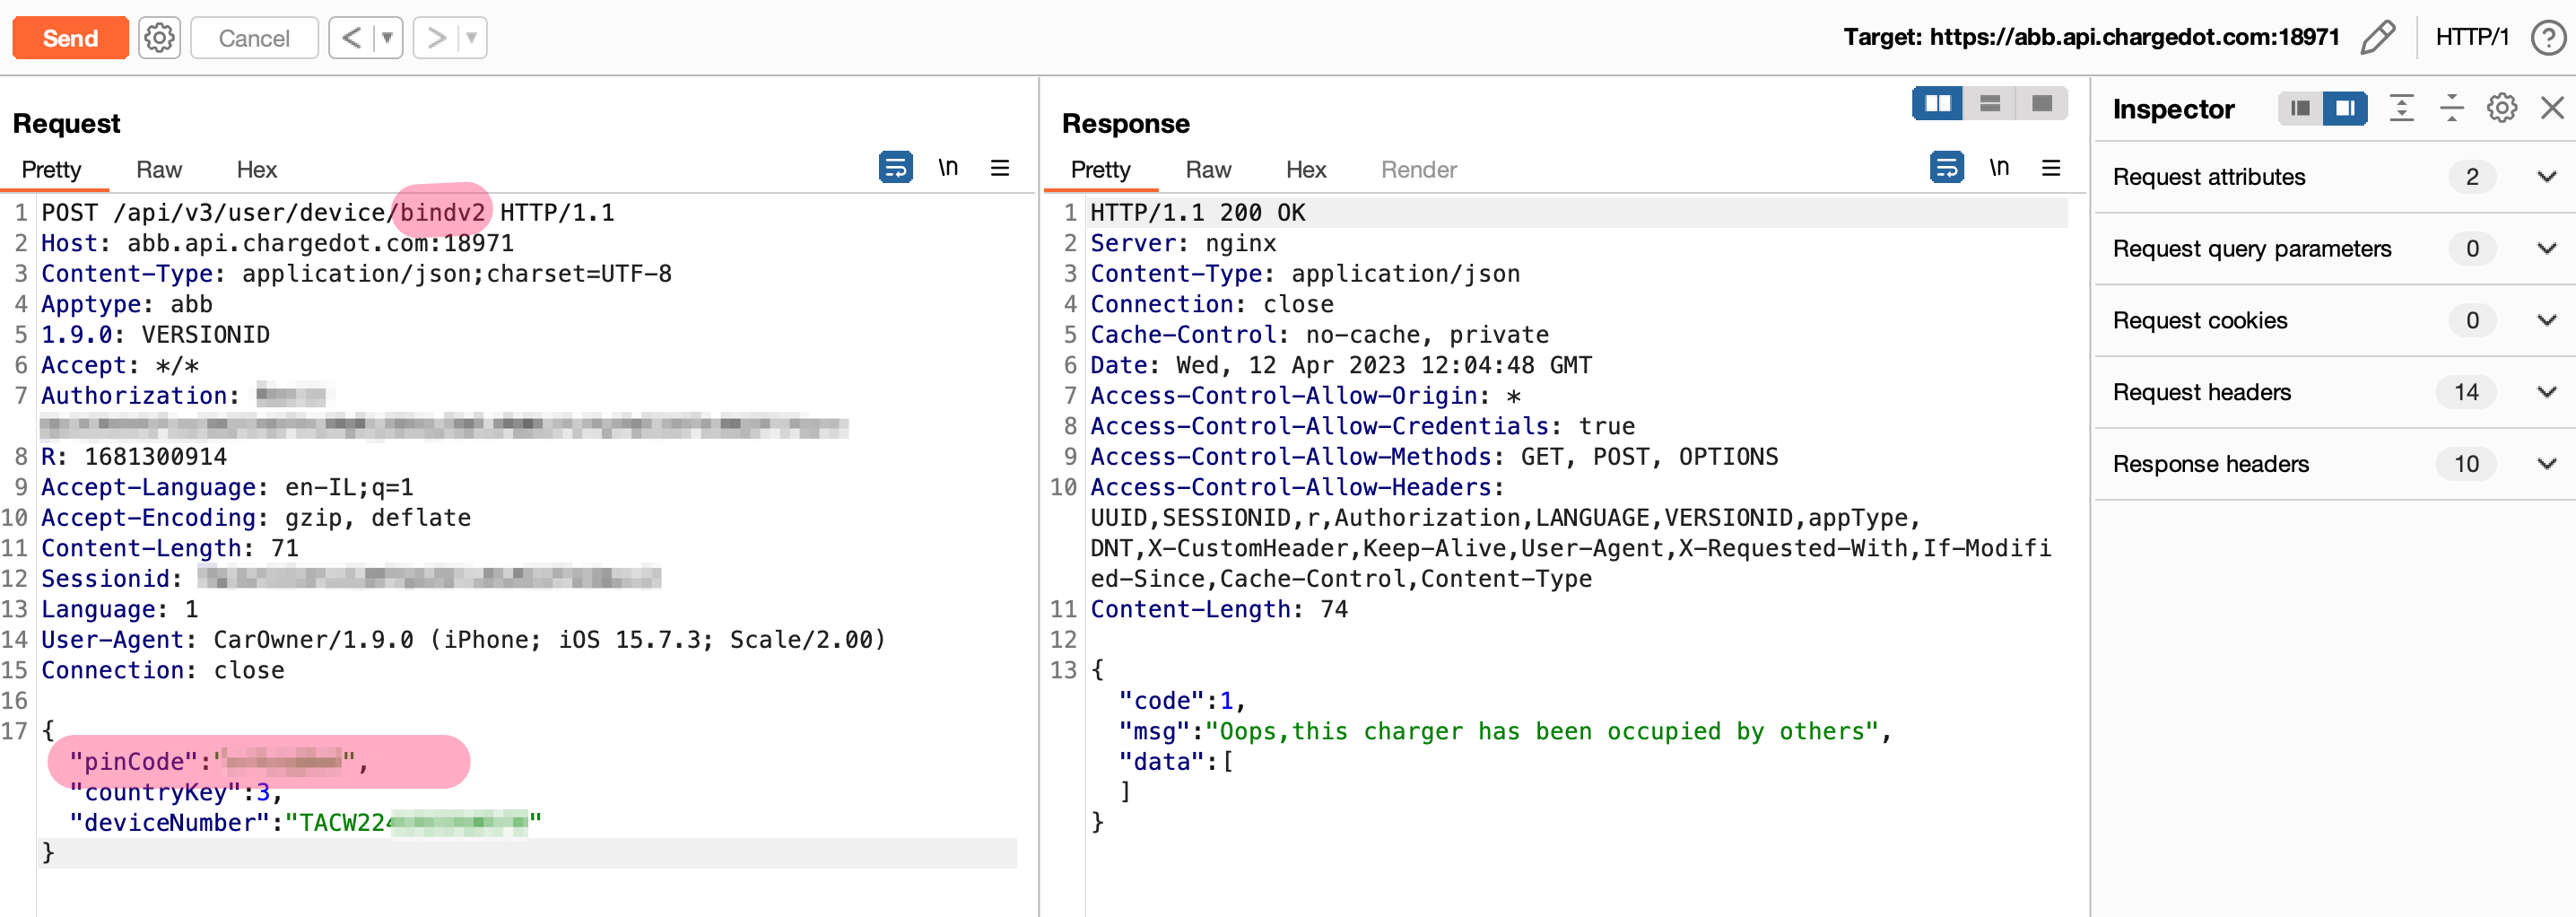
Task: Expand all Inspector sections icon
Action: pos(2401,108)
